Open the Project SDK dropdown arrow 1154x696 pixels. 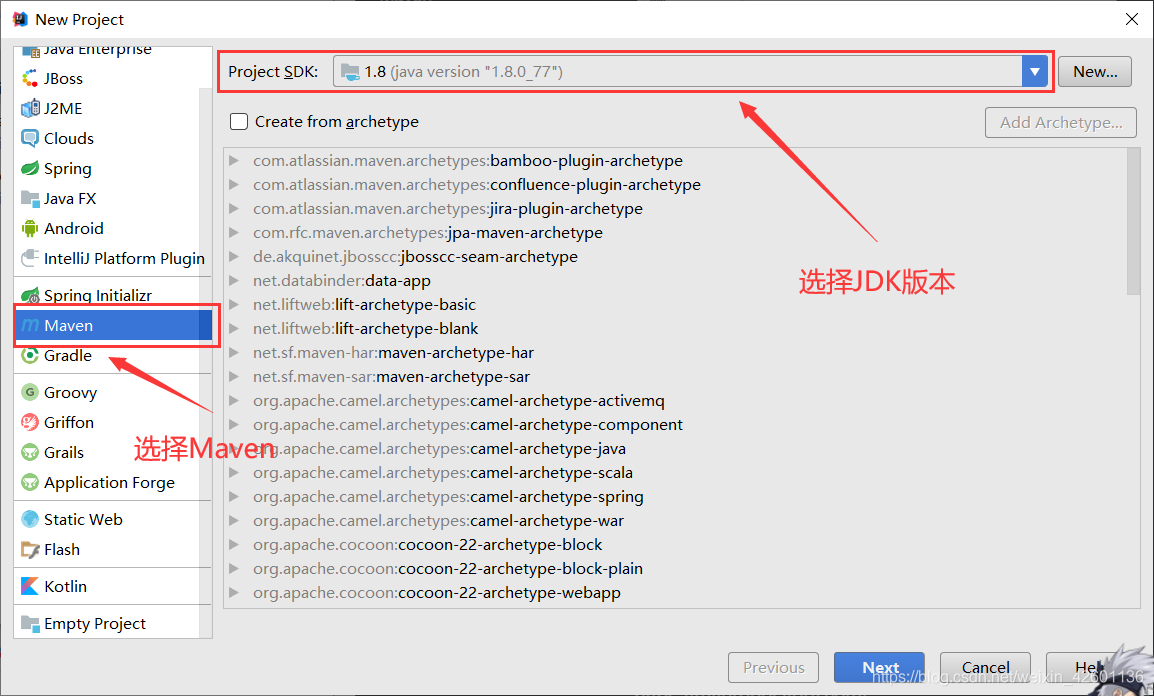(x=1034, y=71)
